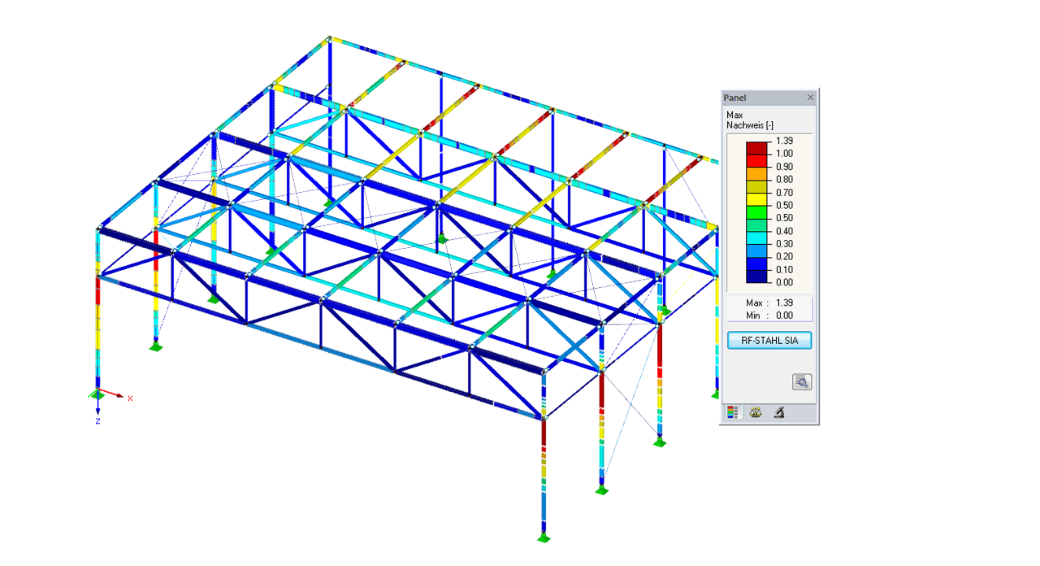Image resolution: width=1040 pixels, height=566 pixels.
Task: Click the legend value 0.40
Action: coord(785,231)
